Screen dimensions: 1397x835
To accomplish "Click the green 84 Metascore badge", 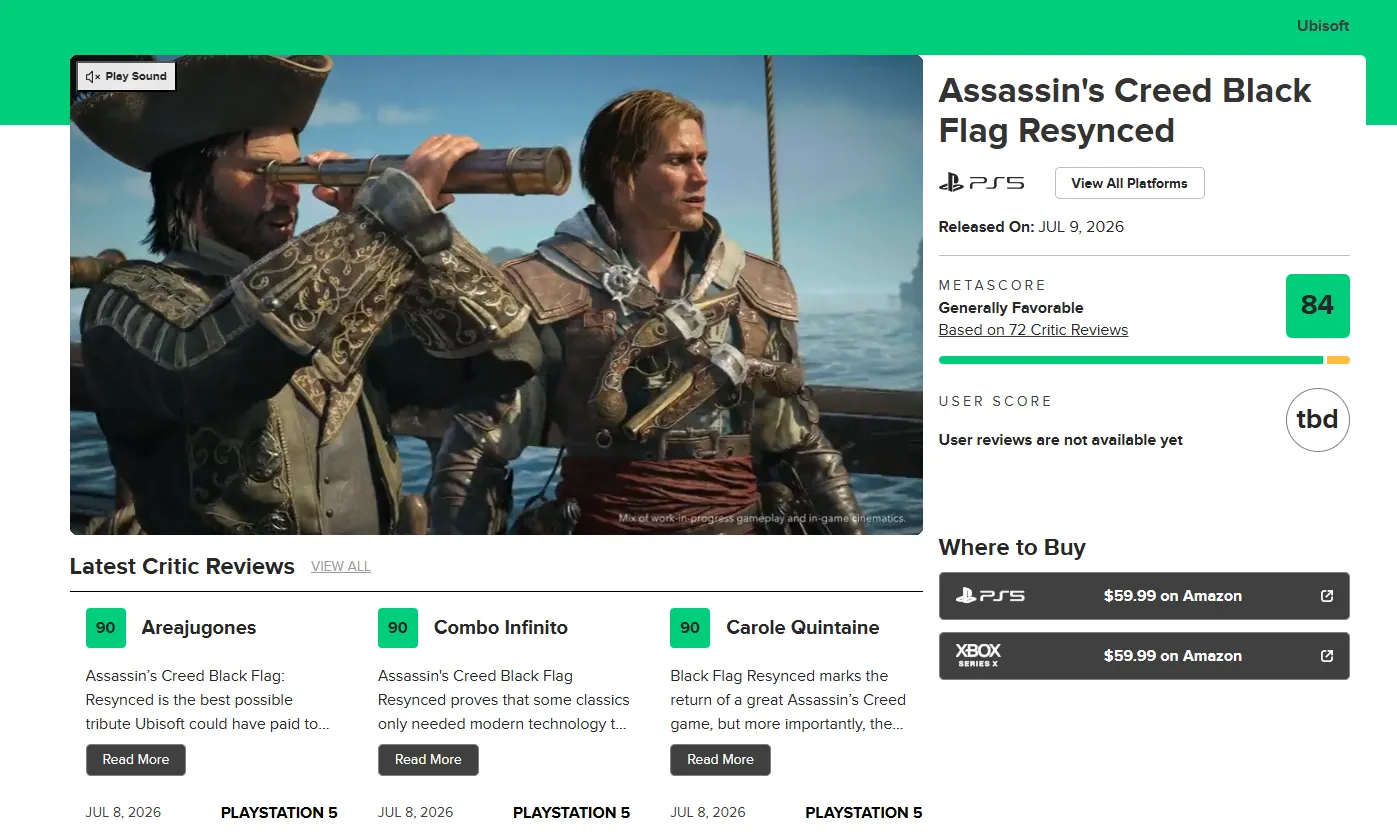I will (1317, 305).
